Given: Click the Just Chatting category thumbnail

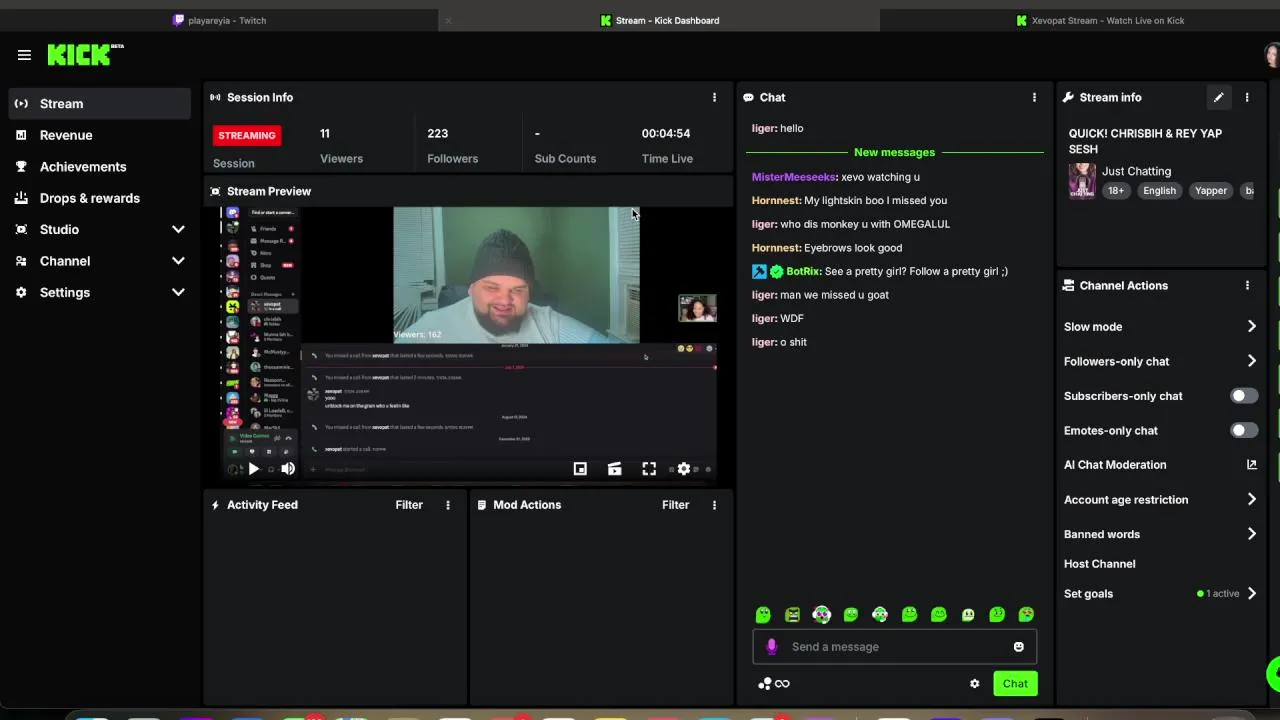Looking at the screenshot, I should click(1082, 181).
